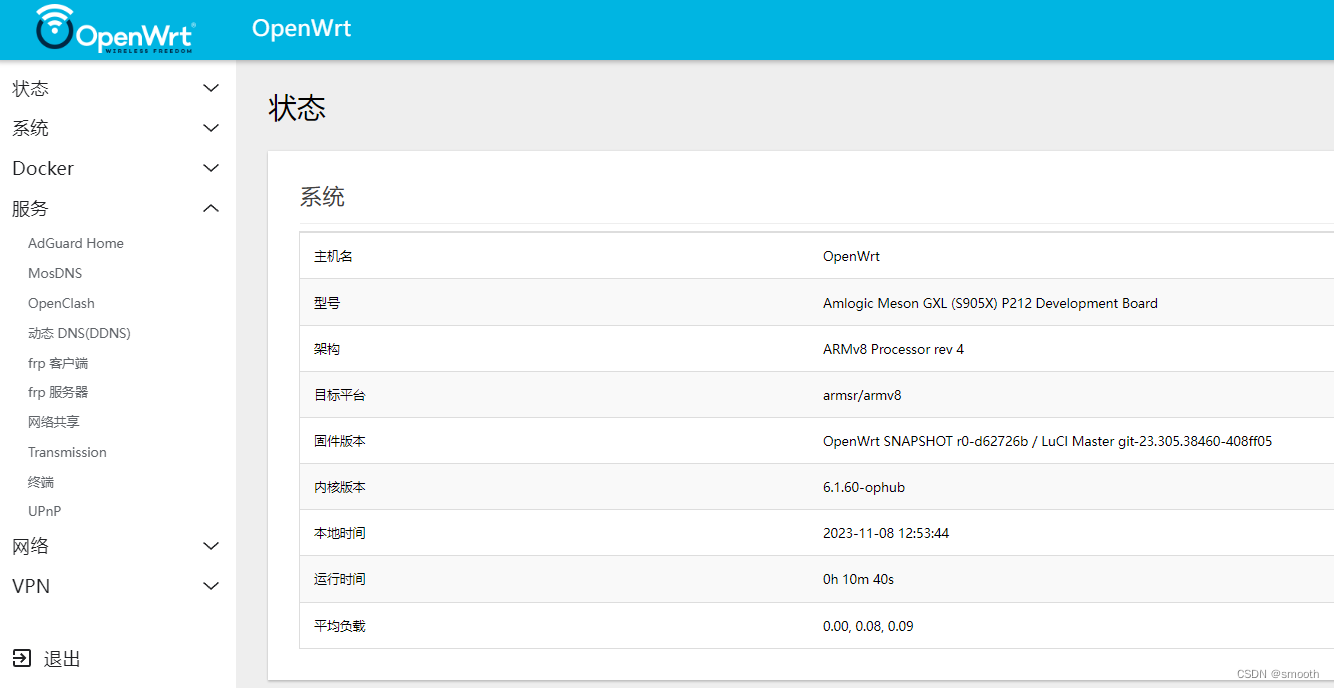Click the Amlogic Meson GXL model value

(990, 303)
